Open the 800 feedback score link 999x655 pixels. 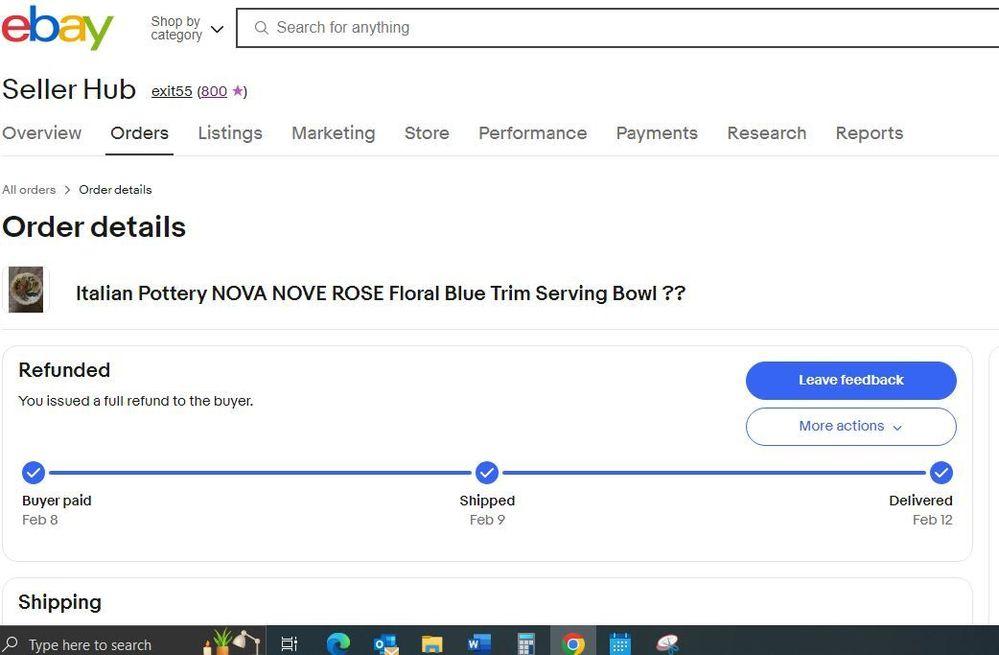pyautogui.click(x=213, y=91)
